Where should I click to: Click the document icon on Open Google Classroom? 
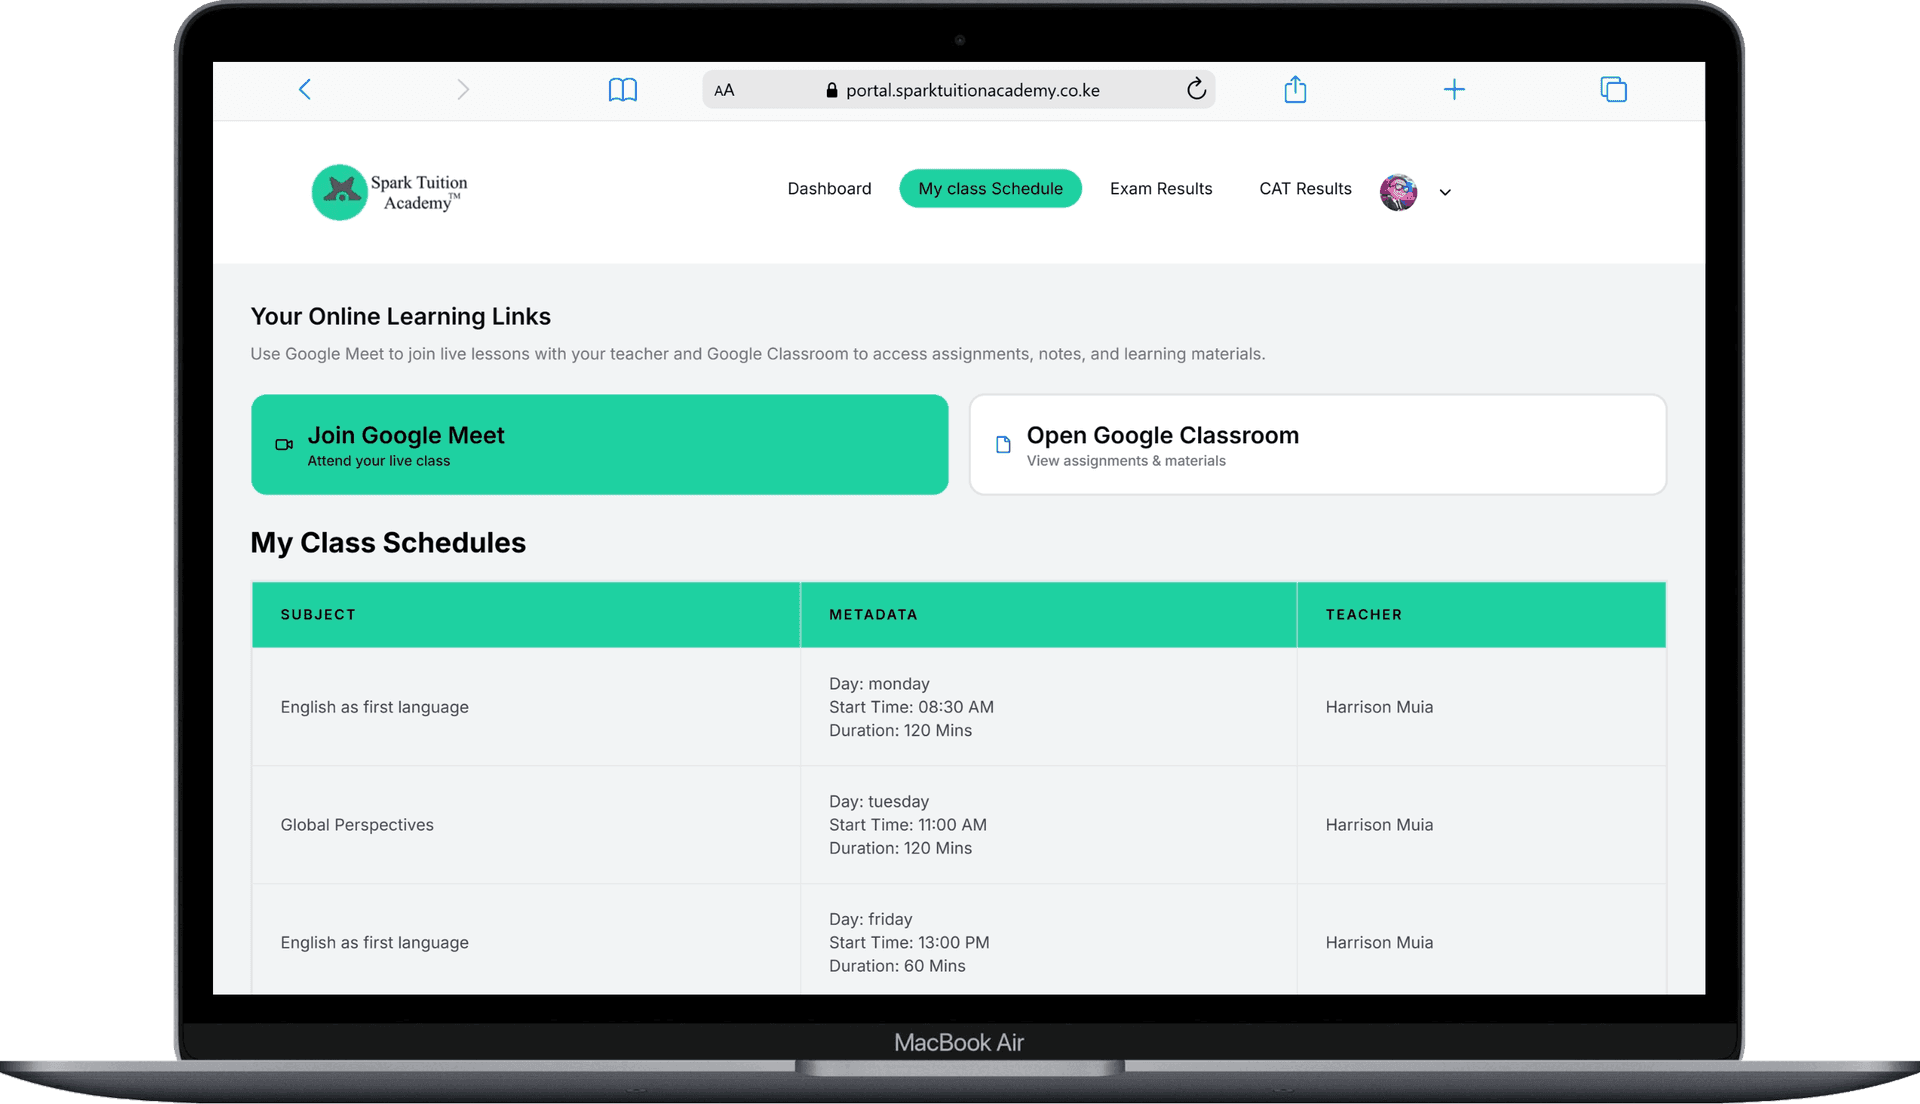click(1003, 445)
